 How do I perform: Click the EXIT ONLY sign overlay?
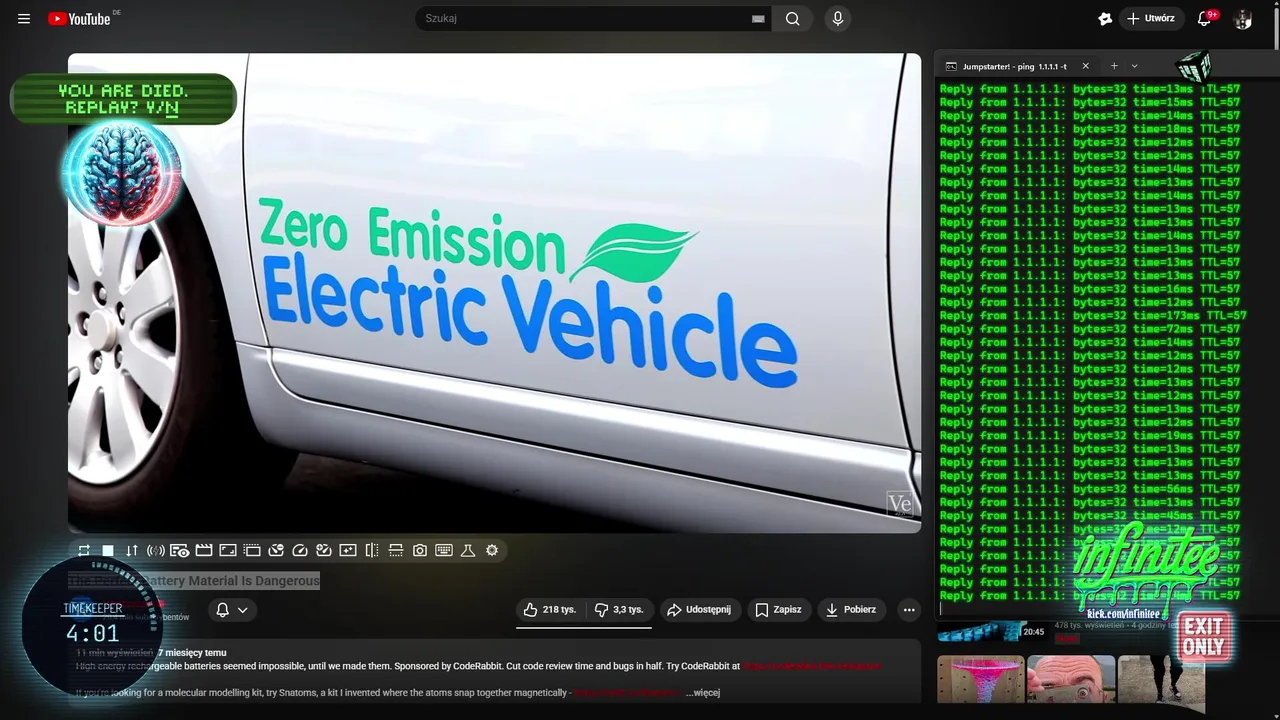tap(1203, 636)
